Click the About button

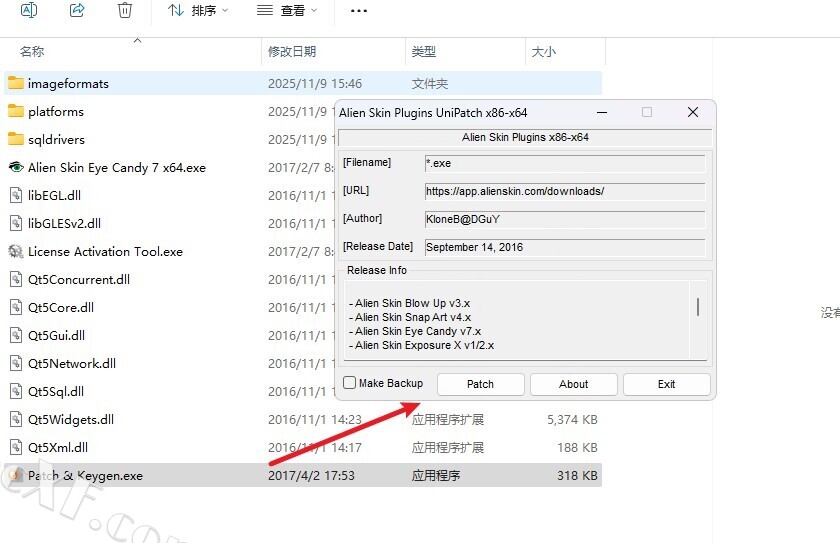573,384
